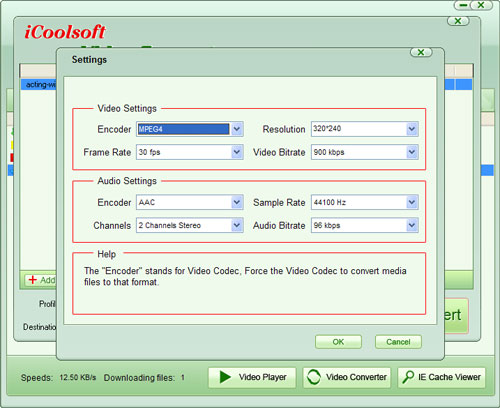Open the Channels 2 Channels Stereo dropdown arrow

click(237, 225)
